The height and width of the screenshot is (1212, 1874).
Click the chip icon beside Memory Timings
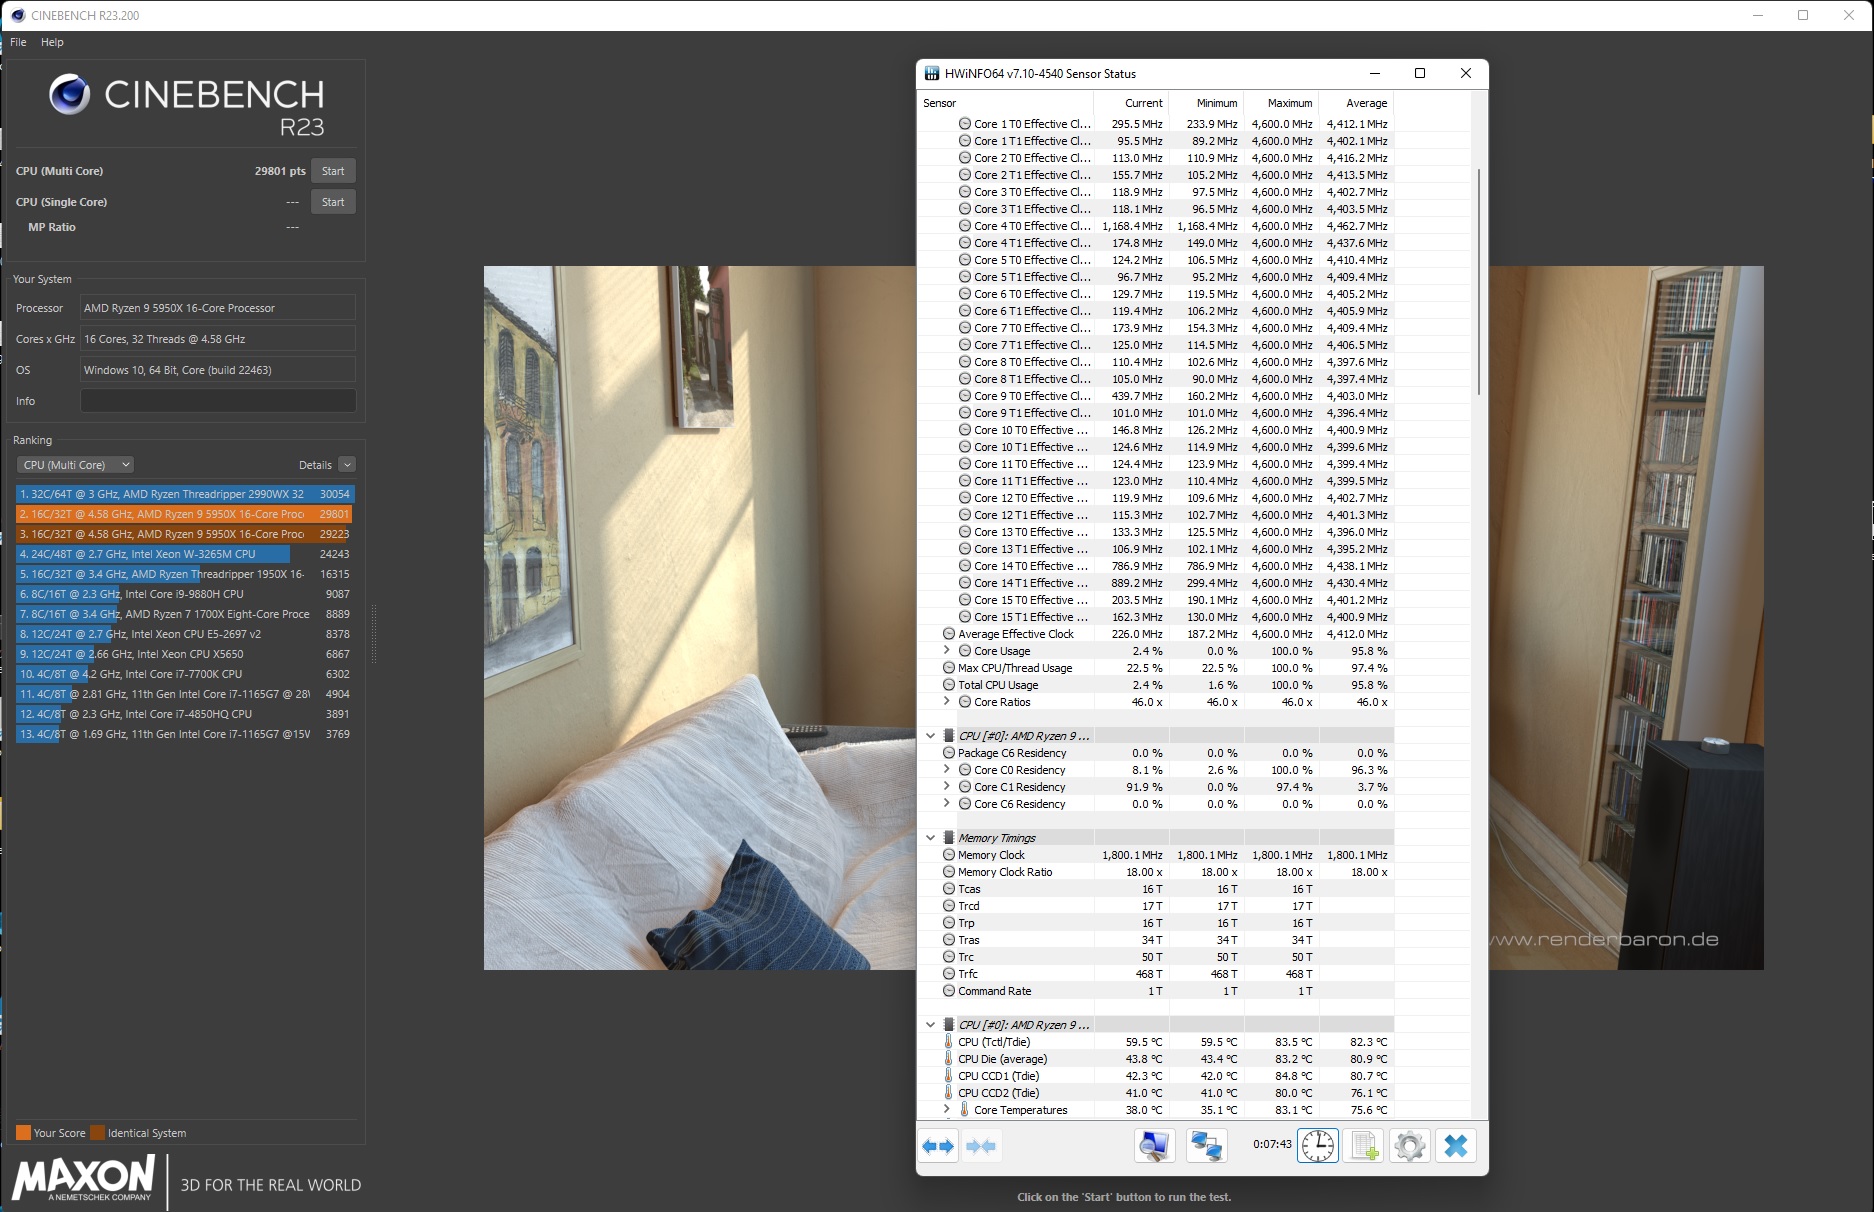click(948, 838)
